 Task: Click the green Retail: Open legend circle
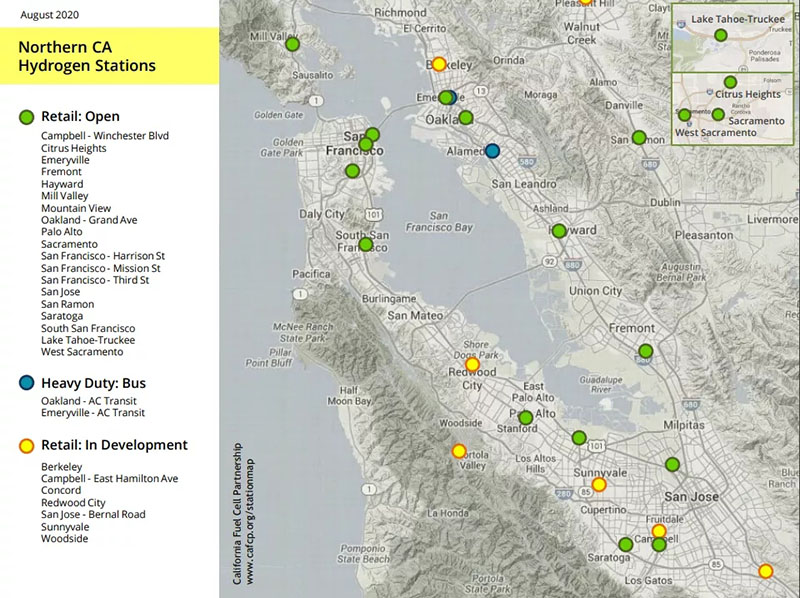[x=28, y=118]
